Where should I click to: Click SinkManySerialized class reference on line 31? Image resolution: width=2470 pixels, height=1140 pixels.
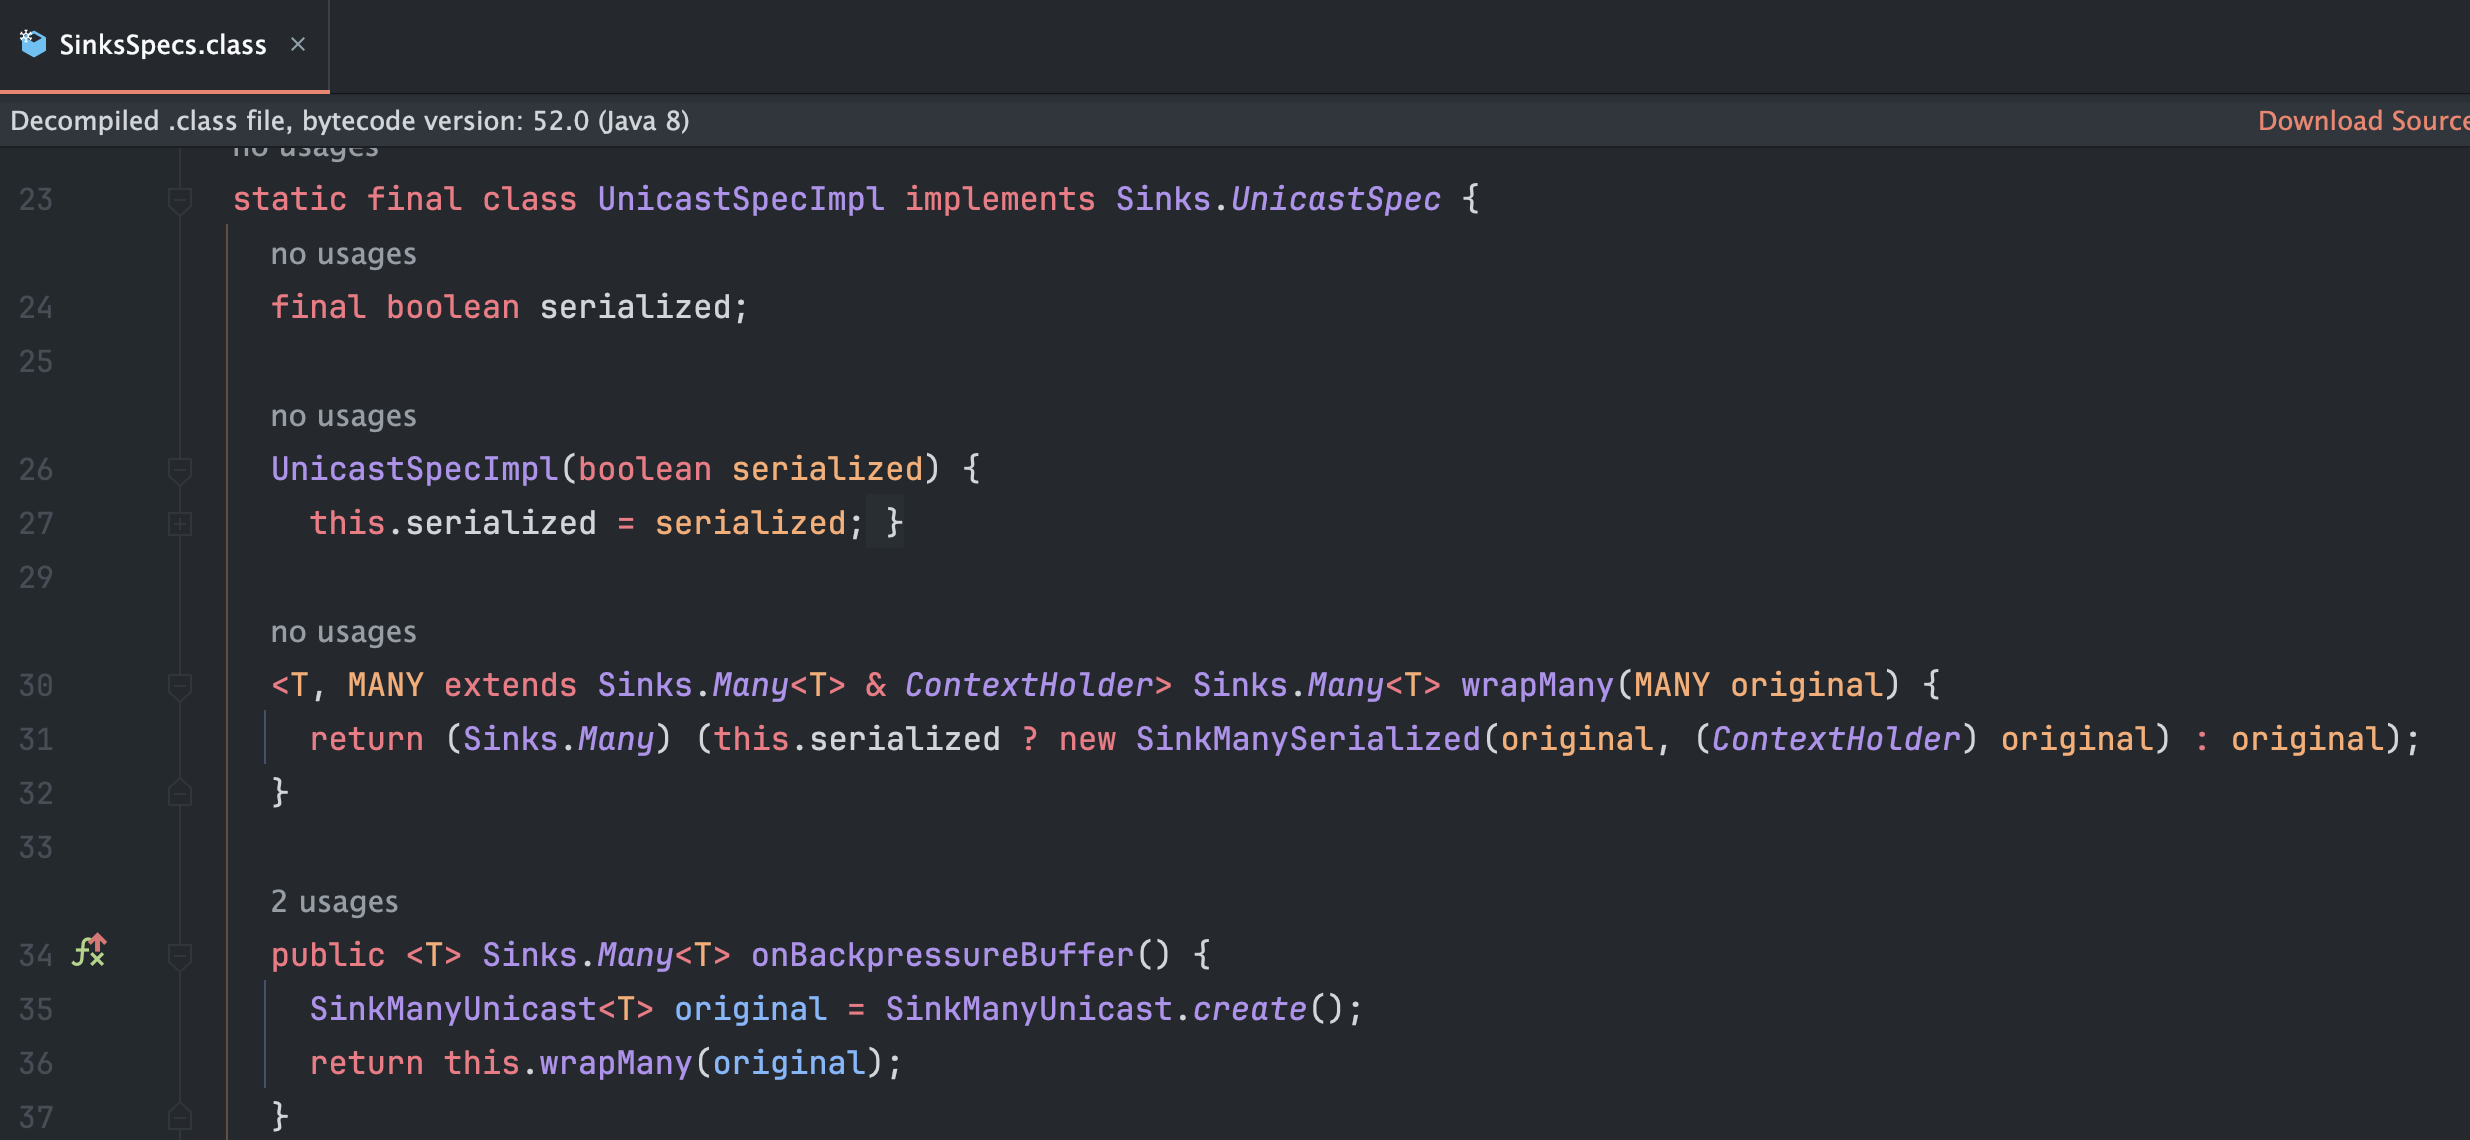tap(1307, 740)
